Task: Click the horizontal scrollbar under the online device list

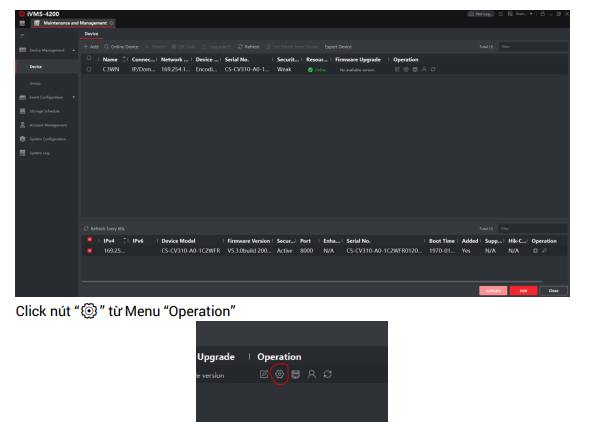Action: click(x=312, y=282)
